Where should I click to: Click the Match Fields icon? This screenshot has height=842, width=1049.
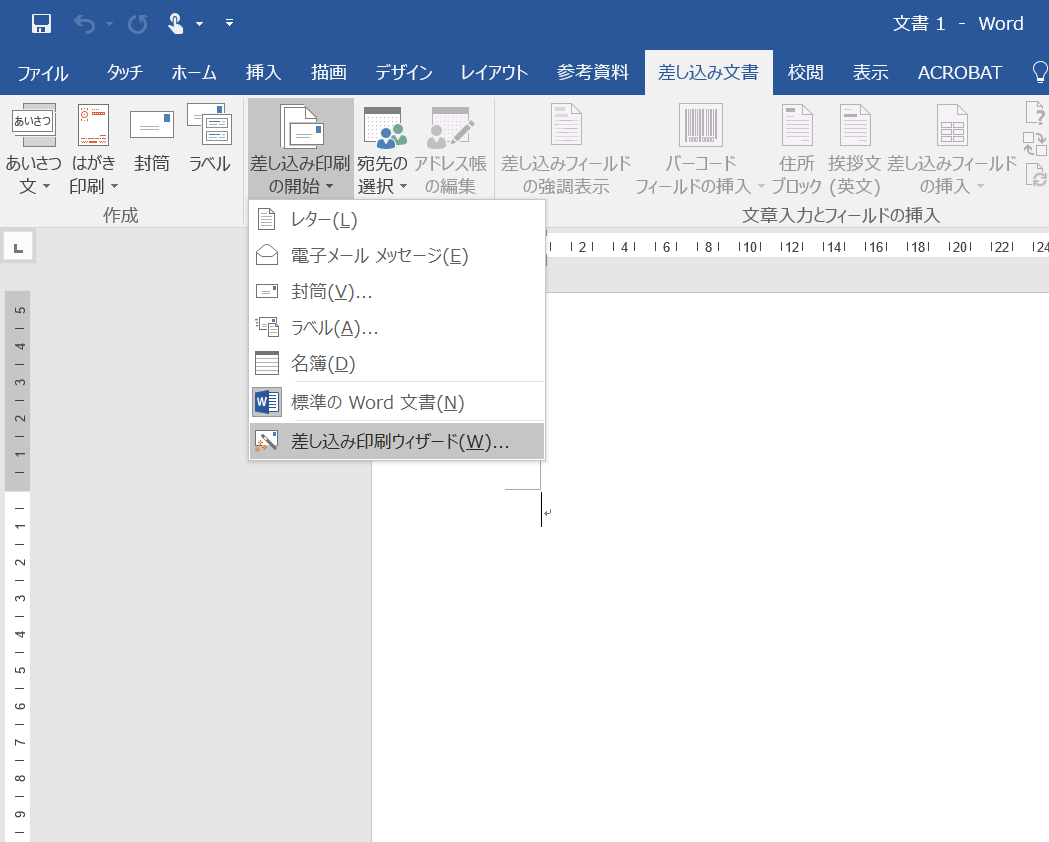pos(1036,144)
